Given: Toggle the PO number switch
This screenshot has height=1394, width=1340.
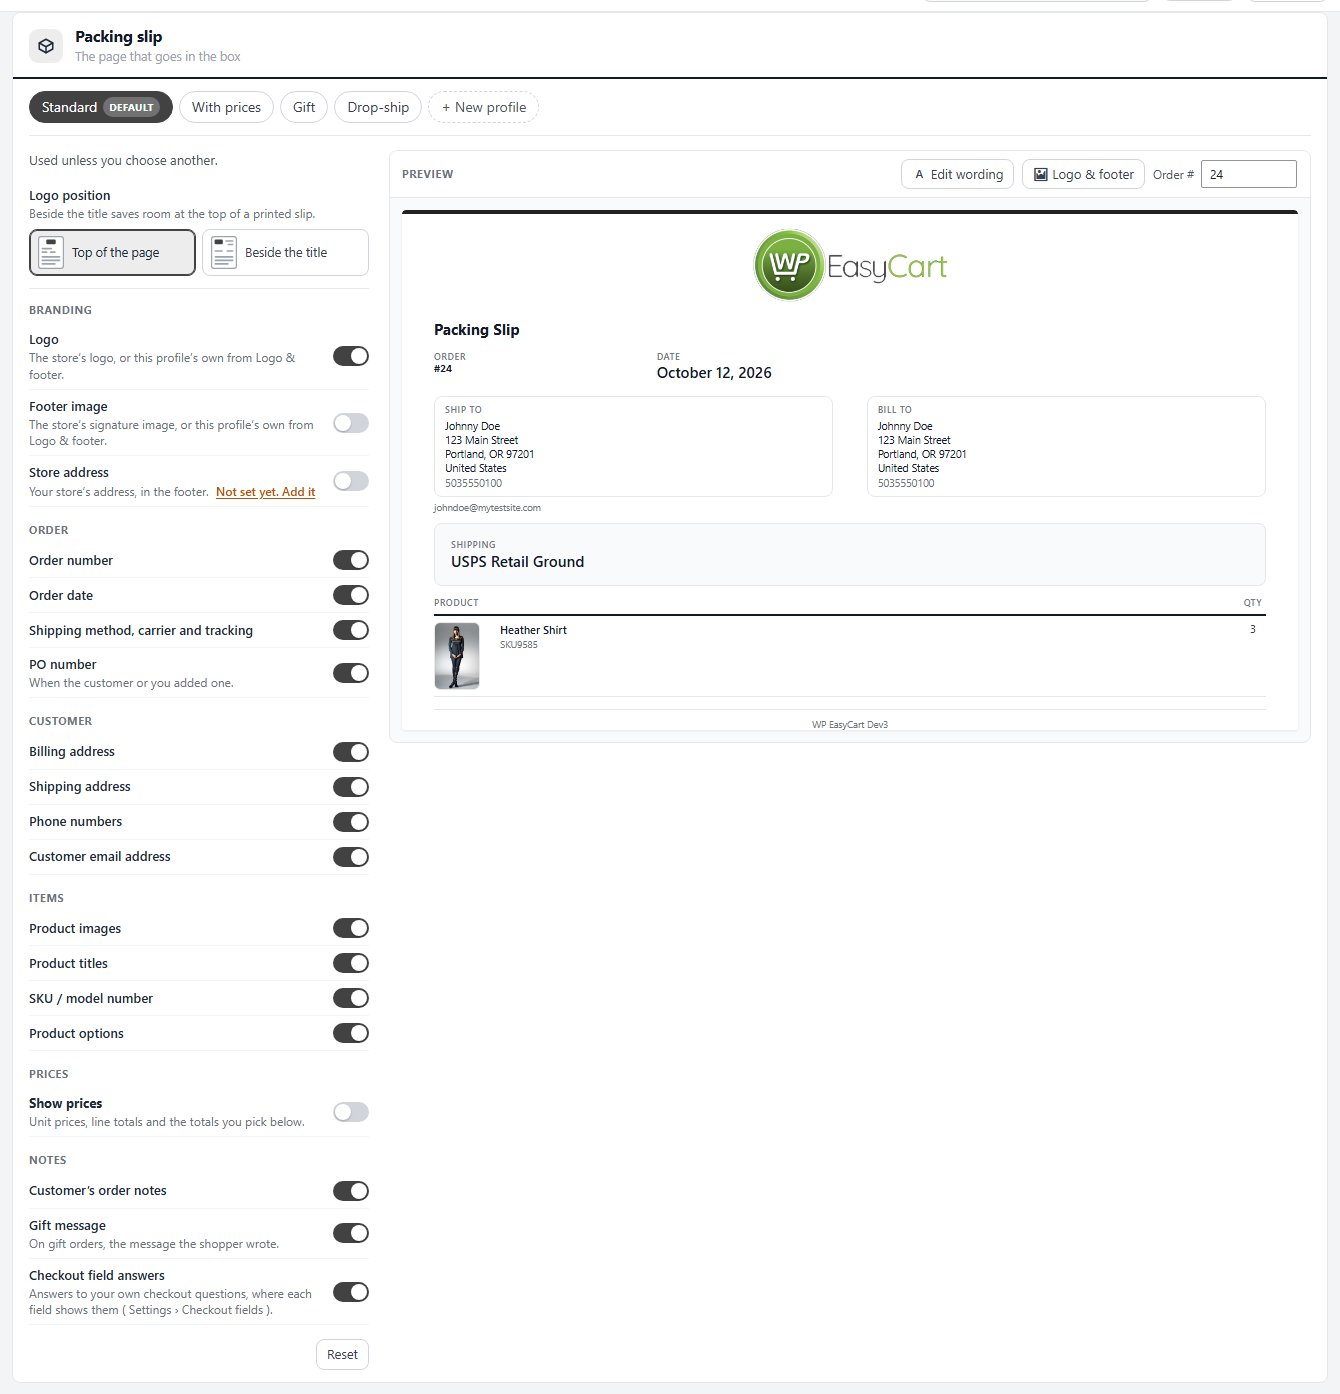Looking at the screenshot, I should click(351, 673).
